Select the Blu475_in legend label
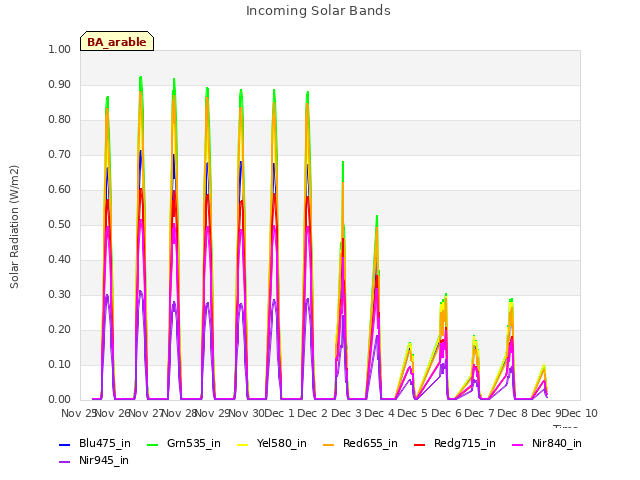The image size is (640, 480). (105, 443)
